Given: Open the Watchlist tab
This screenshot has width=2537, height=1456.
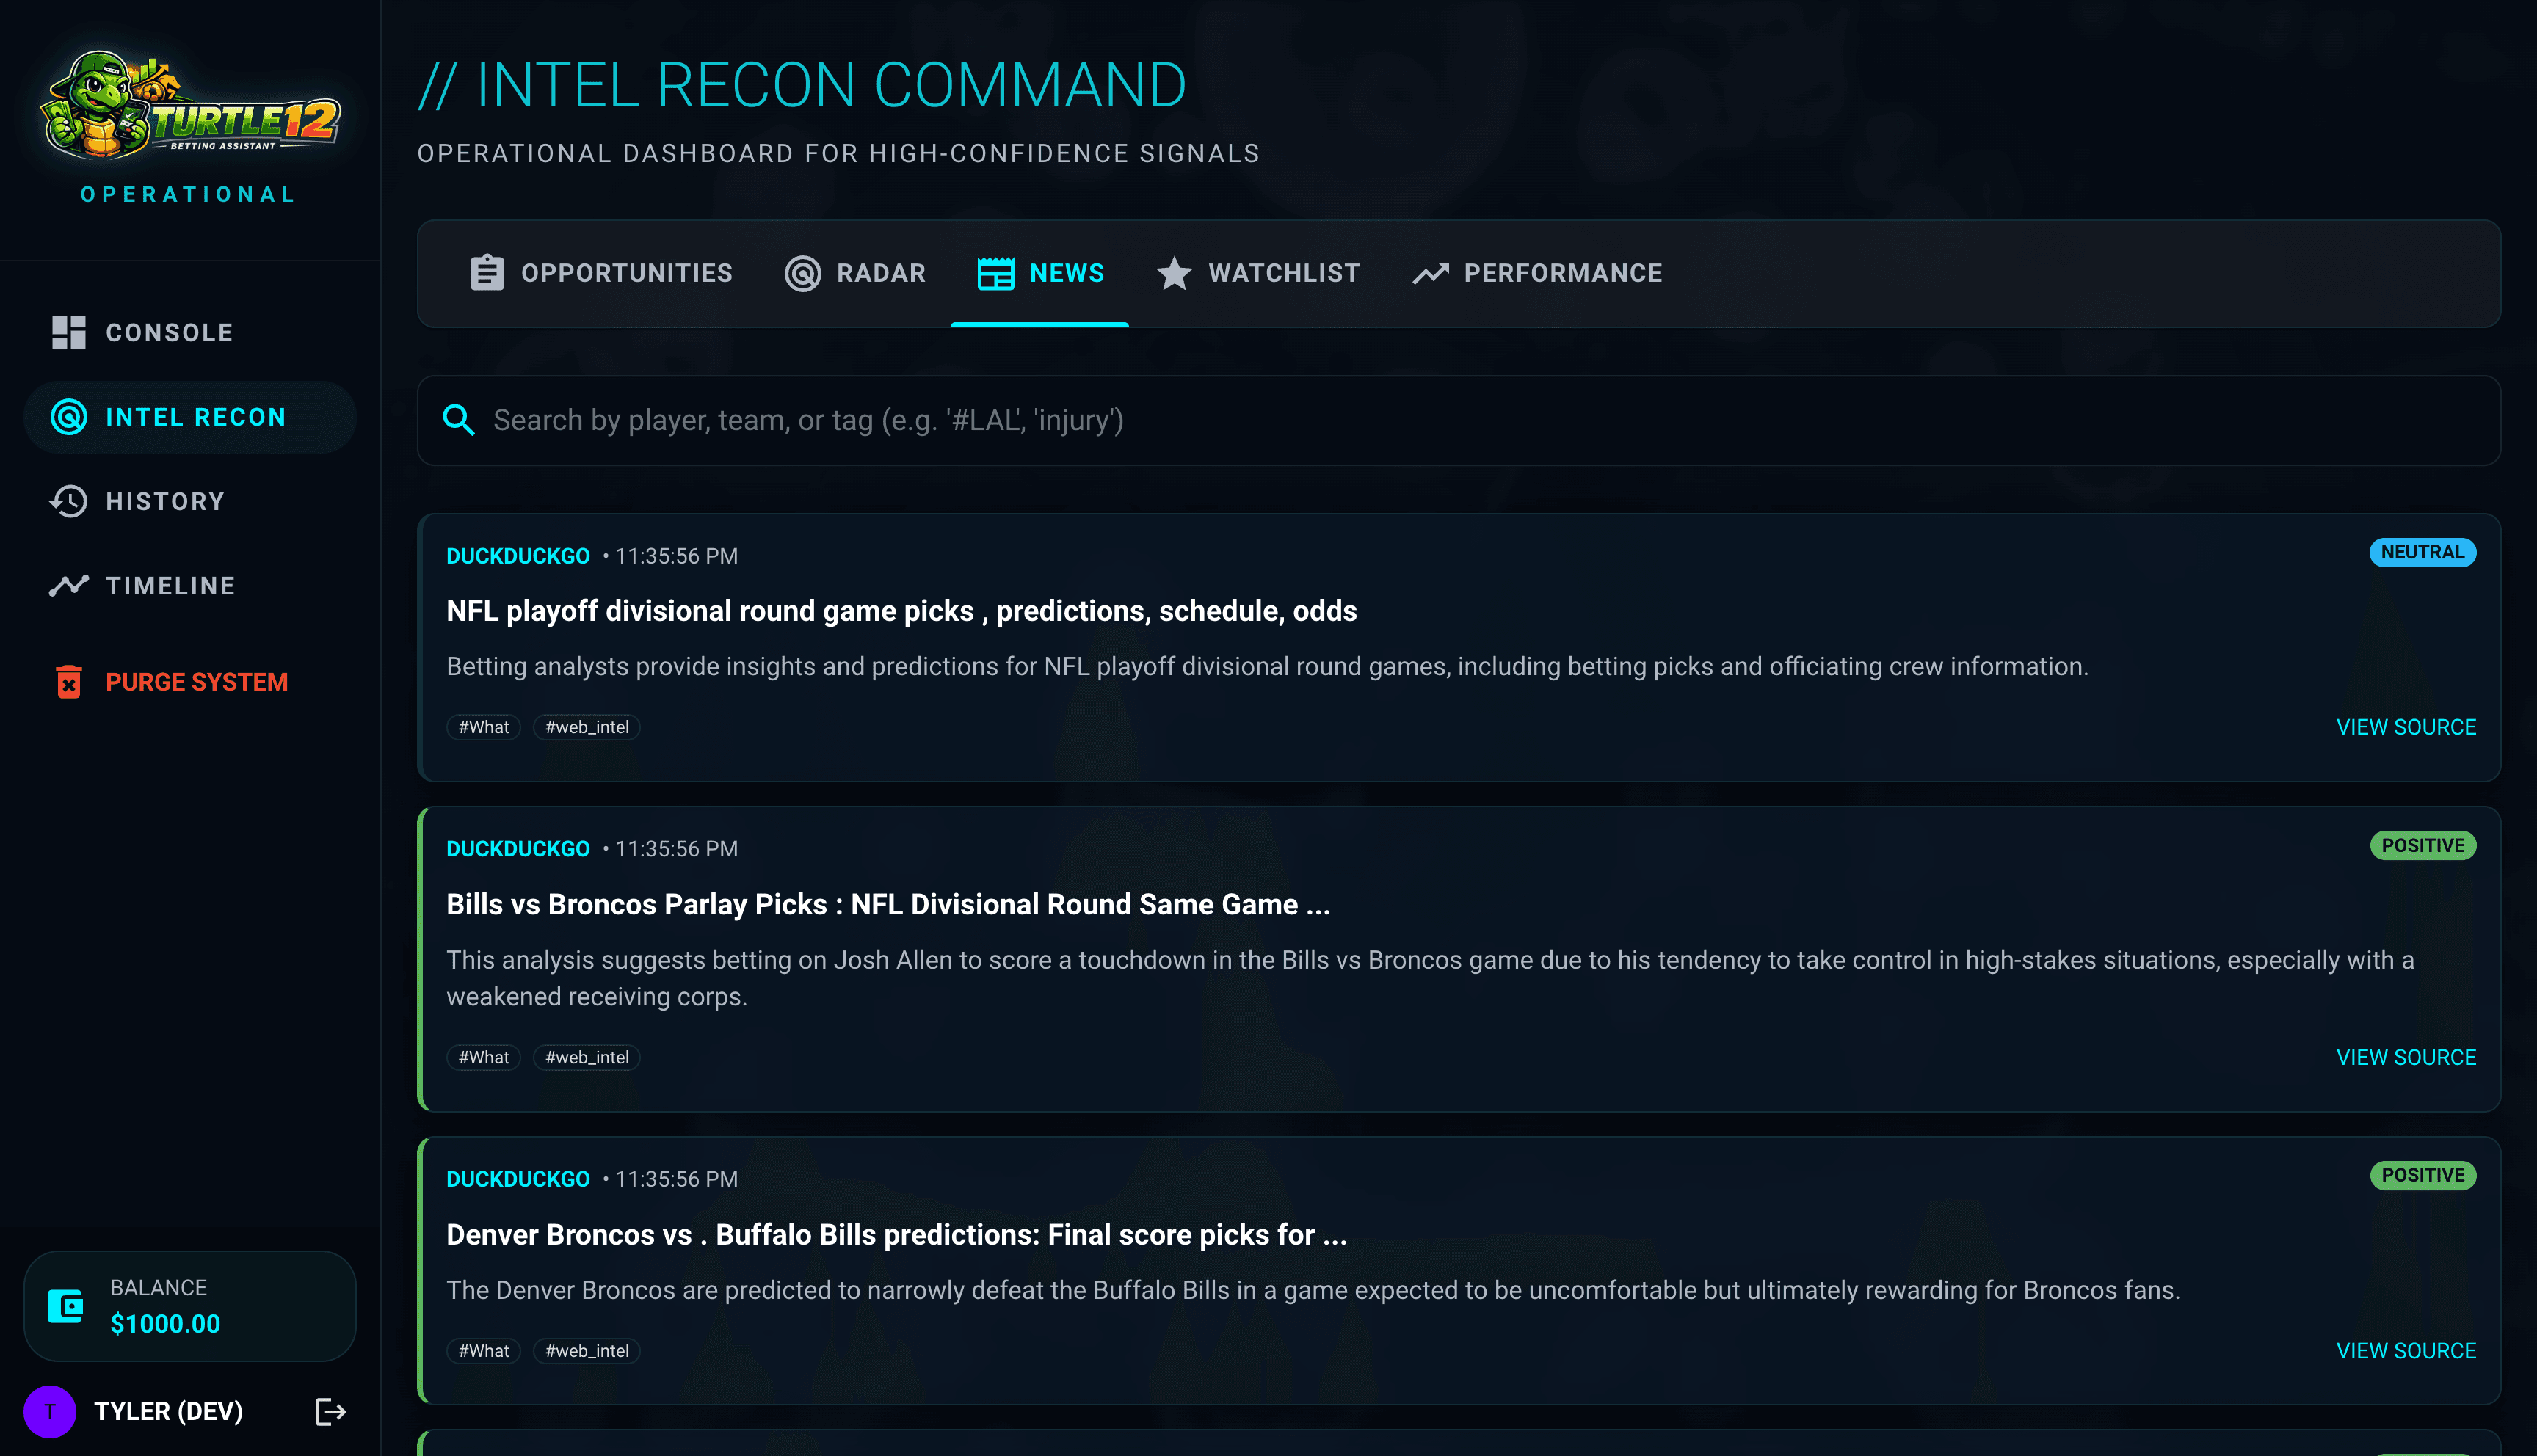Looking at the screenshot, I should [x=1257, y=273].
